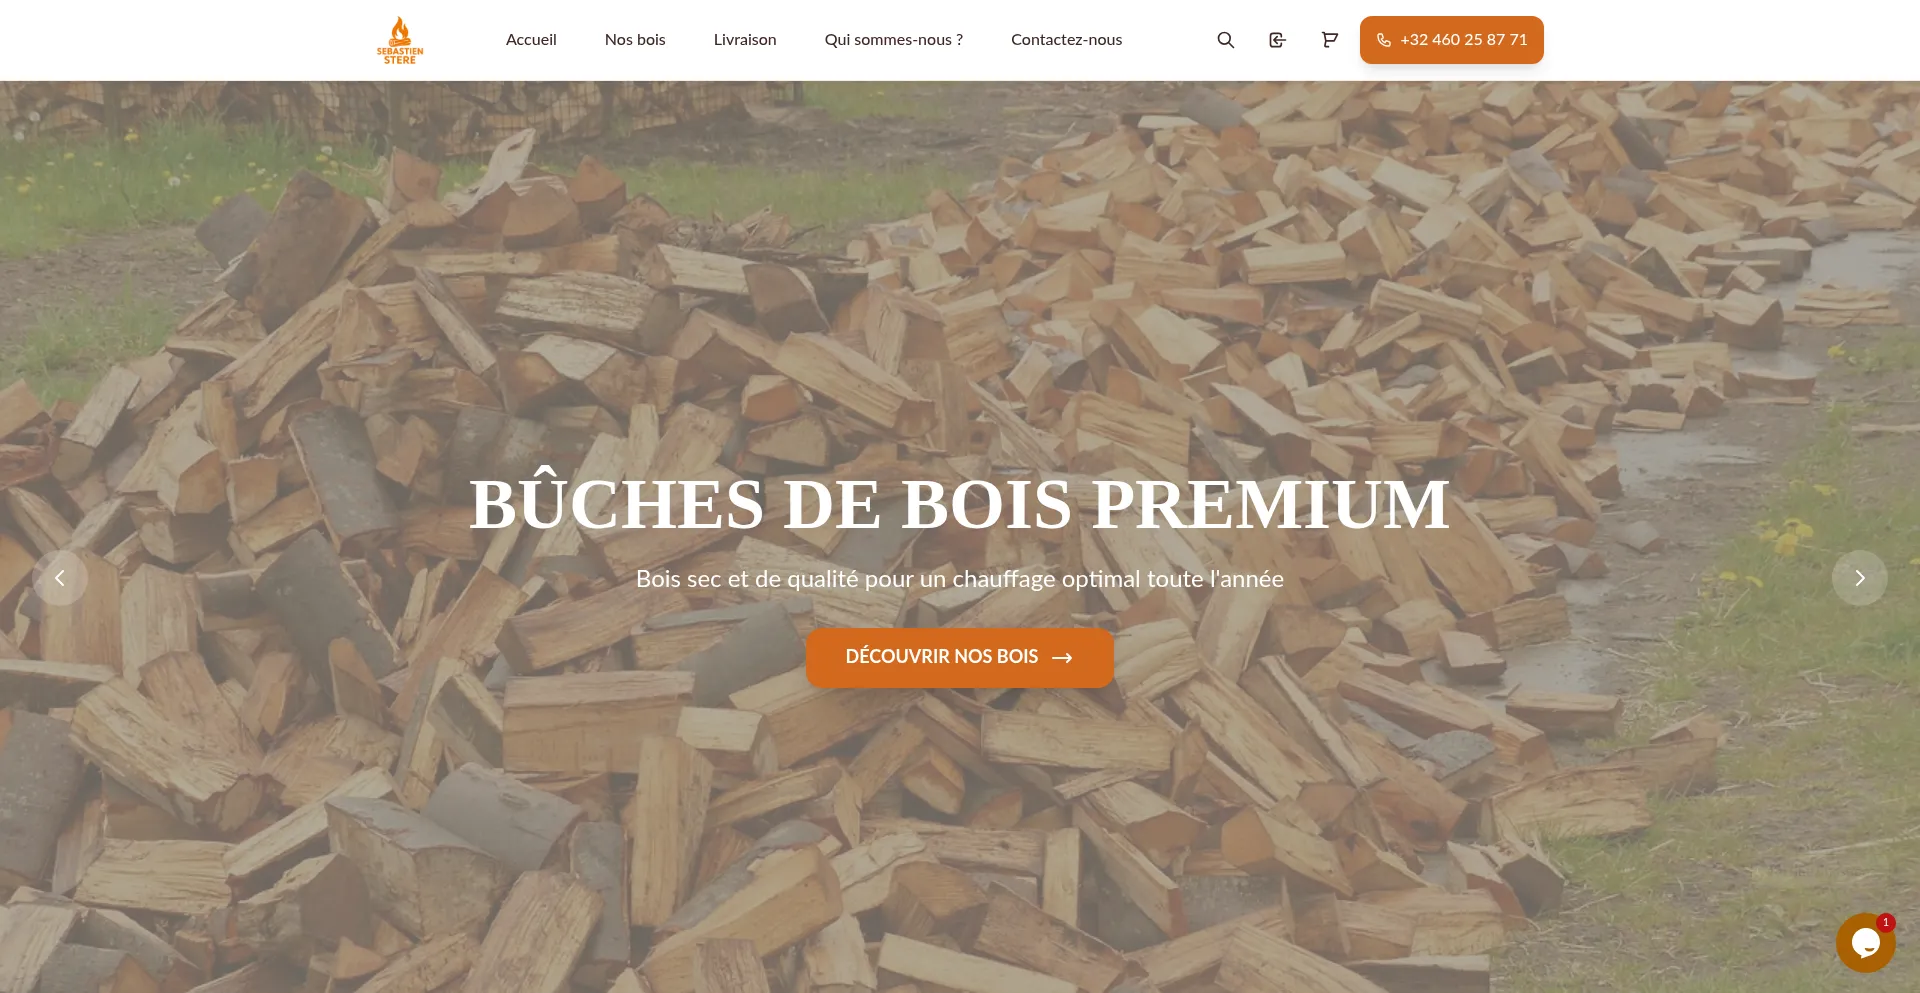Click the phone handset icon in header
Screen dimensions: 1920x993
pos(1384,40)
